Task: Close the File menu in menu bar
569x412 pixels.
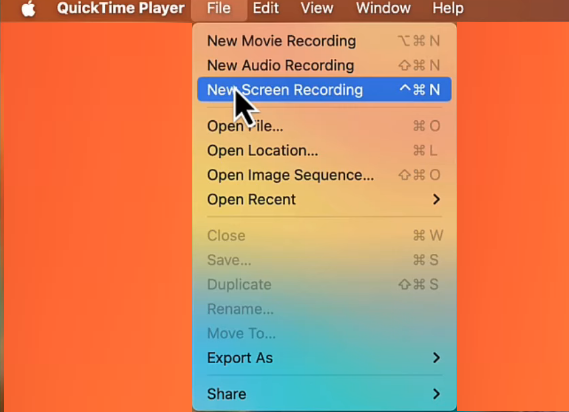Action: [219, 8]
